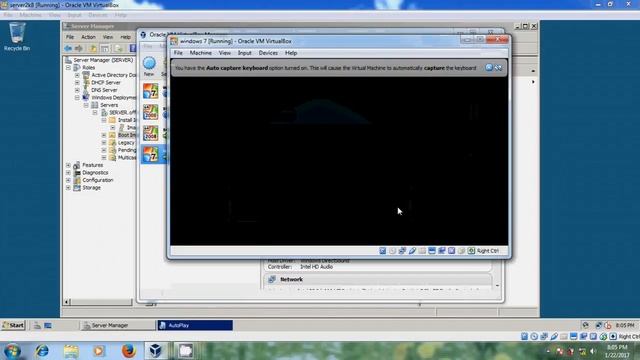
Task: Expand the Diagnostics node
Action: [x=68, y=173]
